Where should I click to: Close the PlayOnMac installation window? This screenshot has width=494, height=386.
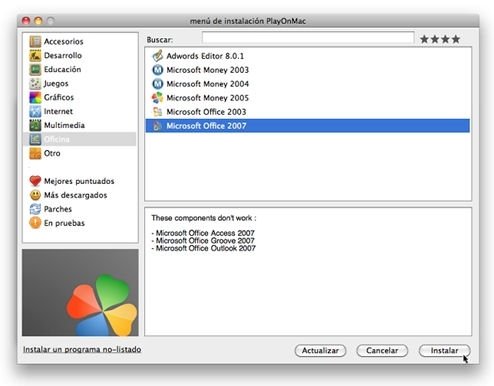point(26,21)
